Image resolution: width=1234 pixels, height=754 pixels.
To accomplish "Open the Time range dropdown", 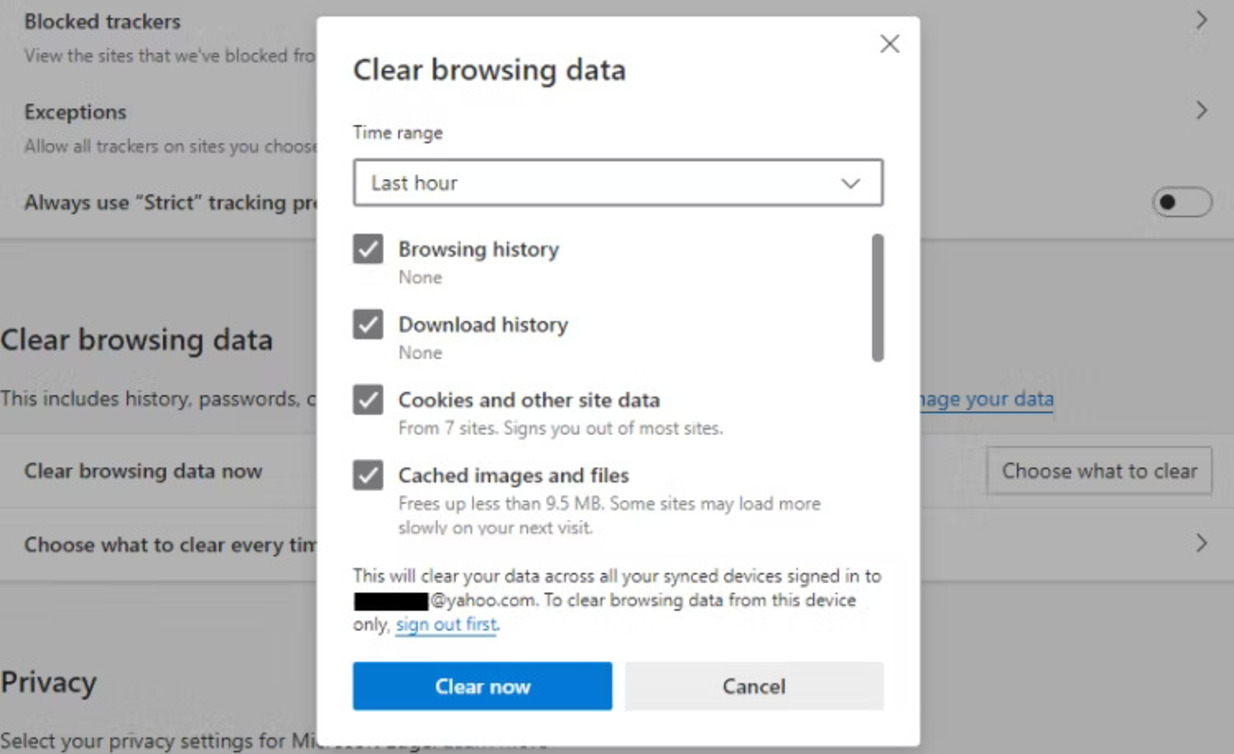I will (618, 183).
